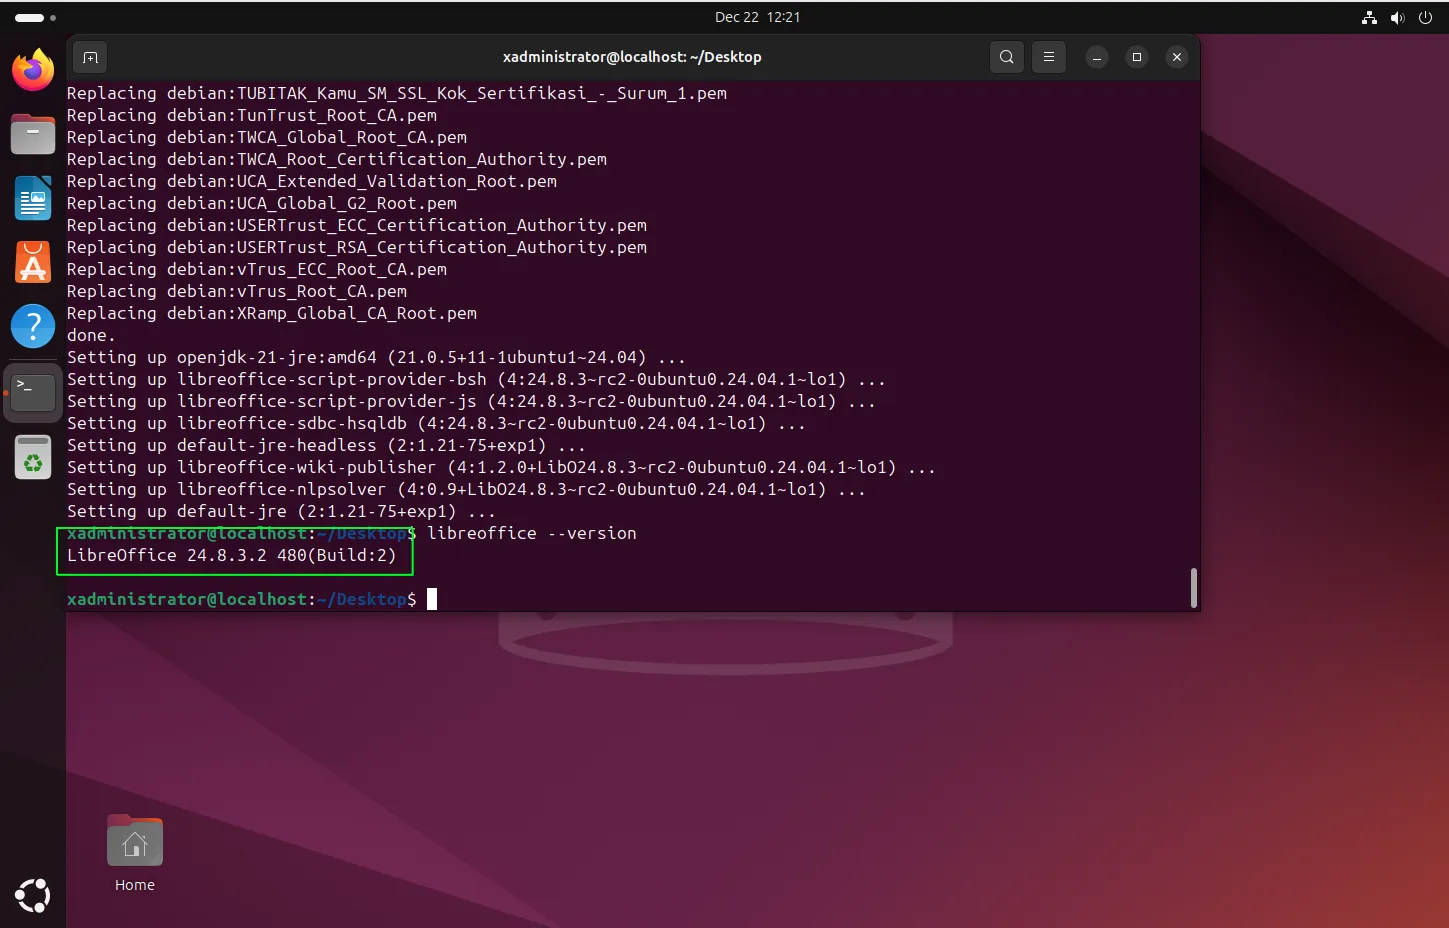This screenshot has width=1449, height=928.
Task: Minimize the terminal window
Action: coord(1097,57)
